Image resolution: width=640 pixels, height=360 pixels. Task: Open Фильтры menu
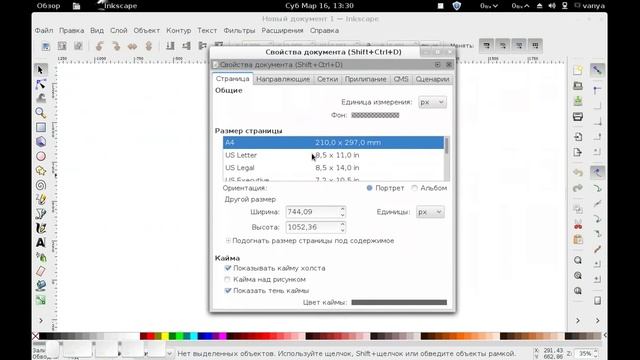click(x=239, y=31)
